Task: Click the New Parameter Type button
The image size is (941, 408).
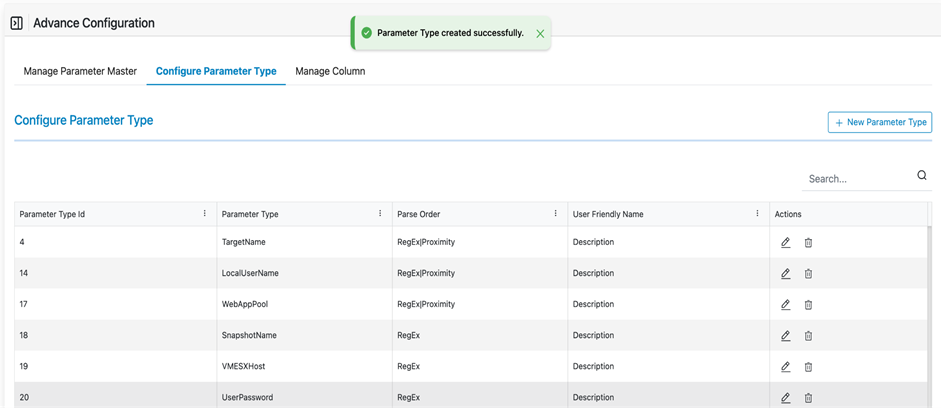Action: click(880, 122)
